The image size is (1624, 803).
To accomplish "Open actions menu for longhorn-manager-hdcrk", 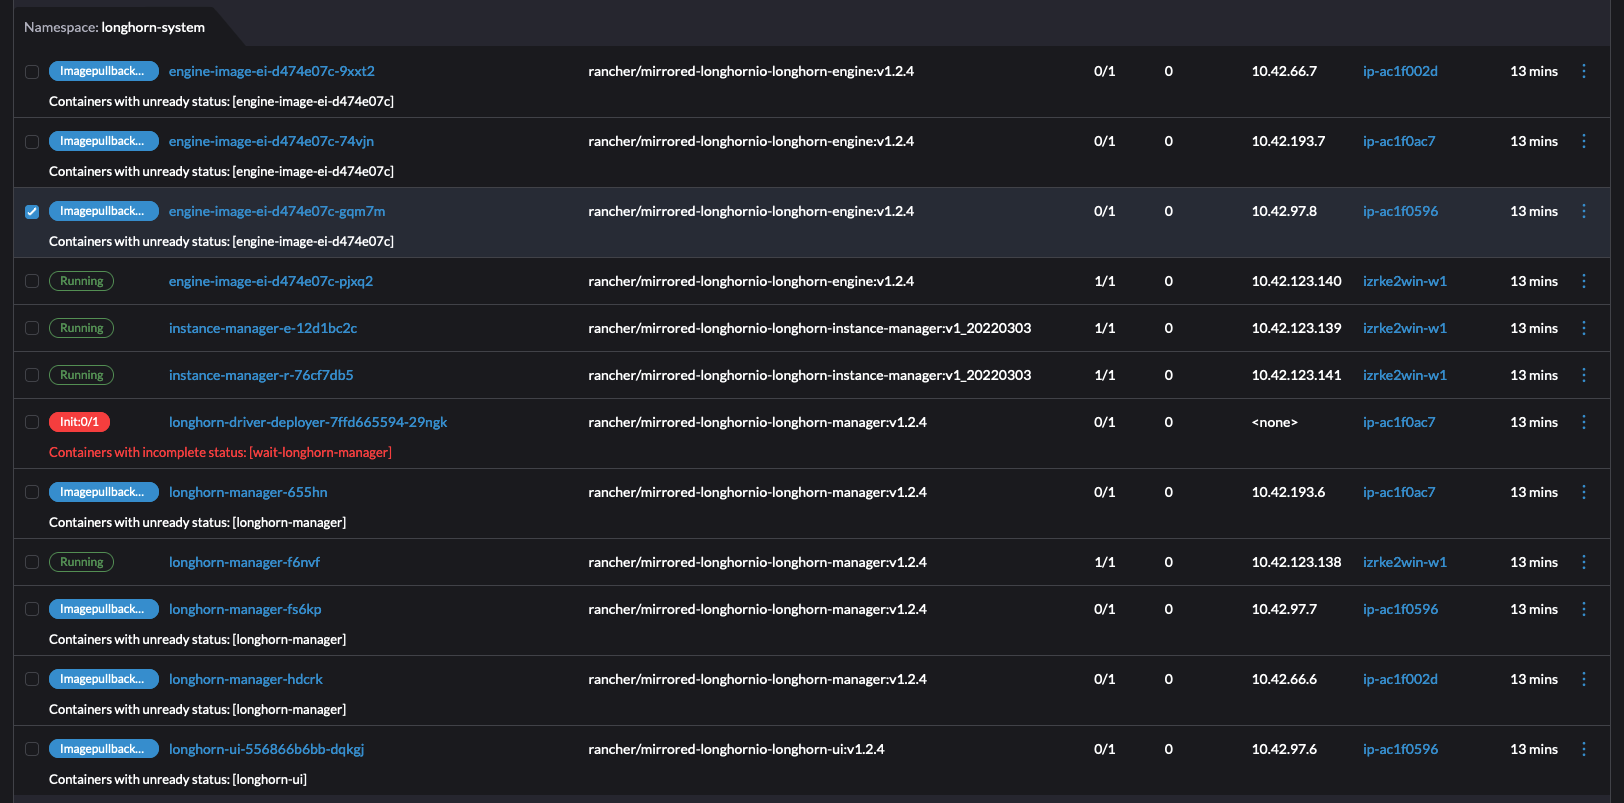I will point(1584,679).
